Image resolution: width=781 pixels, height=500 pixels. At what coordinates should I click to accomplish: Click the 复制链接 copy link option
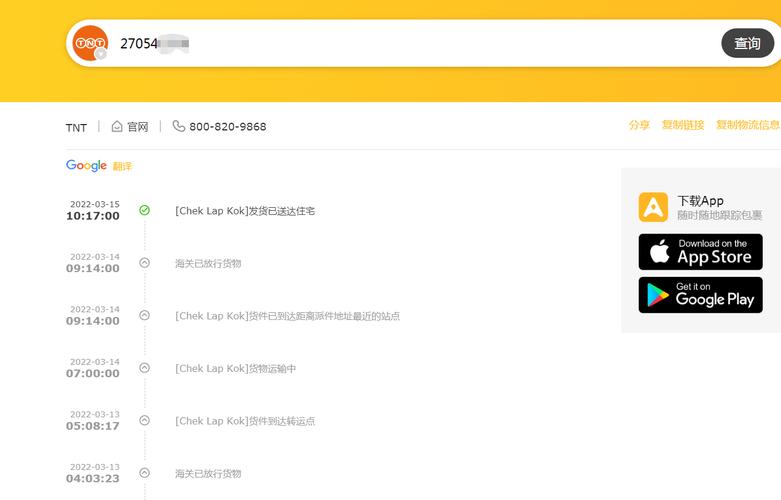683,125
